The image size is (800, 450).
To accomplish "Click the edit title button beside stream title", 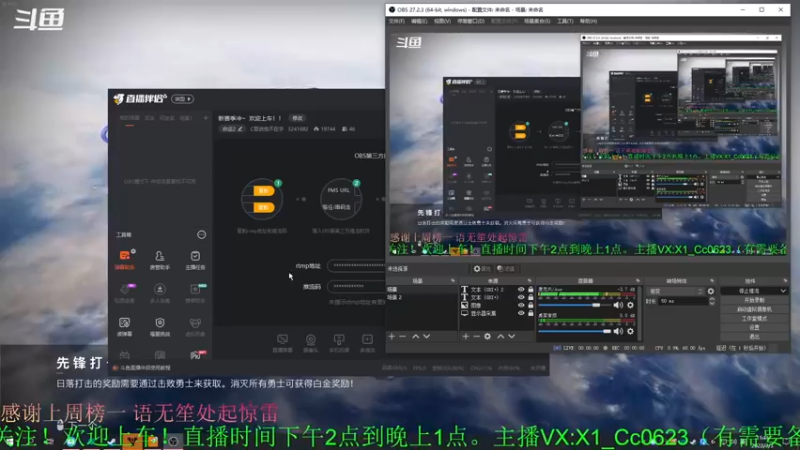I will [x=297, y=118].
